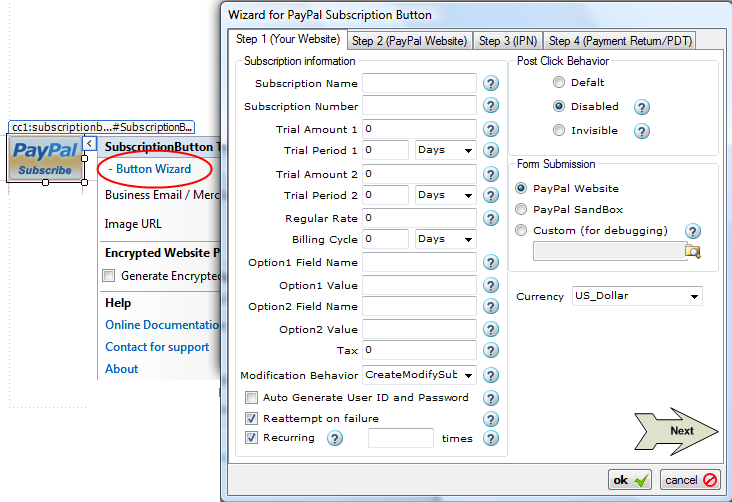Select the Disabled post click radio
732x502 pixels.
pos(559,106)
